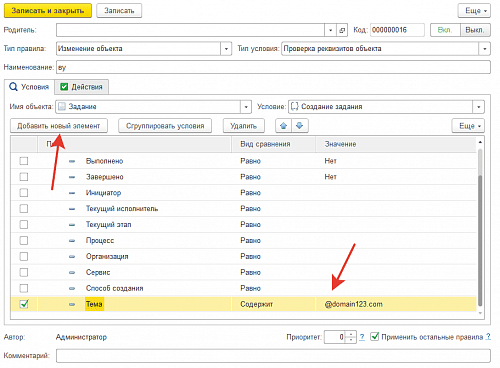Click the Записать button

pos(119,11)
